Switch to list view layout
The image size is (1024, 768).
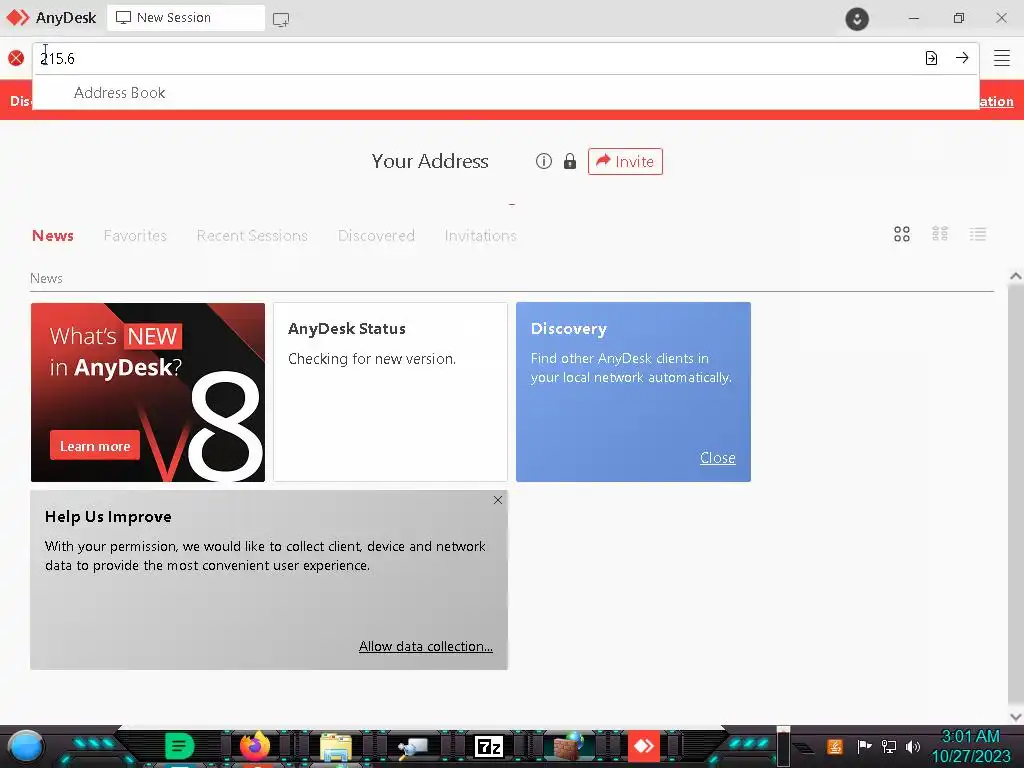click(978, 234)
